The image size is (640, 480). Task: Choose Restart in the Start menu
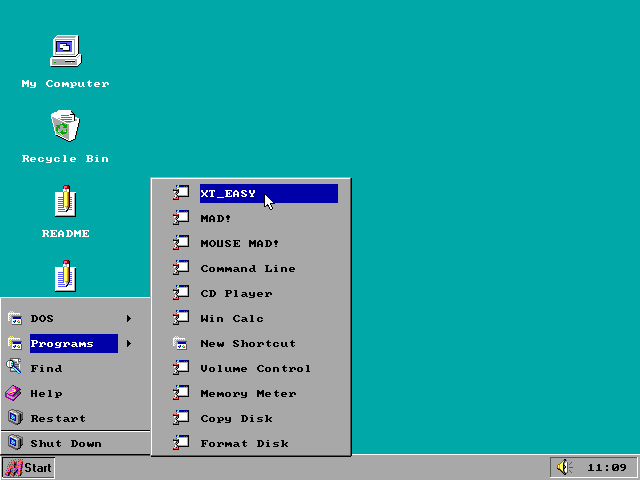point(76,418)
